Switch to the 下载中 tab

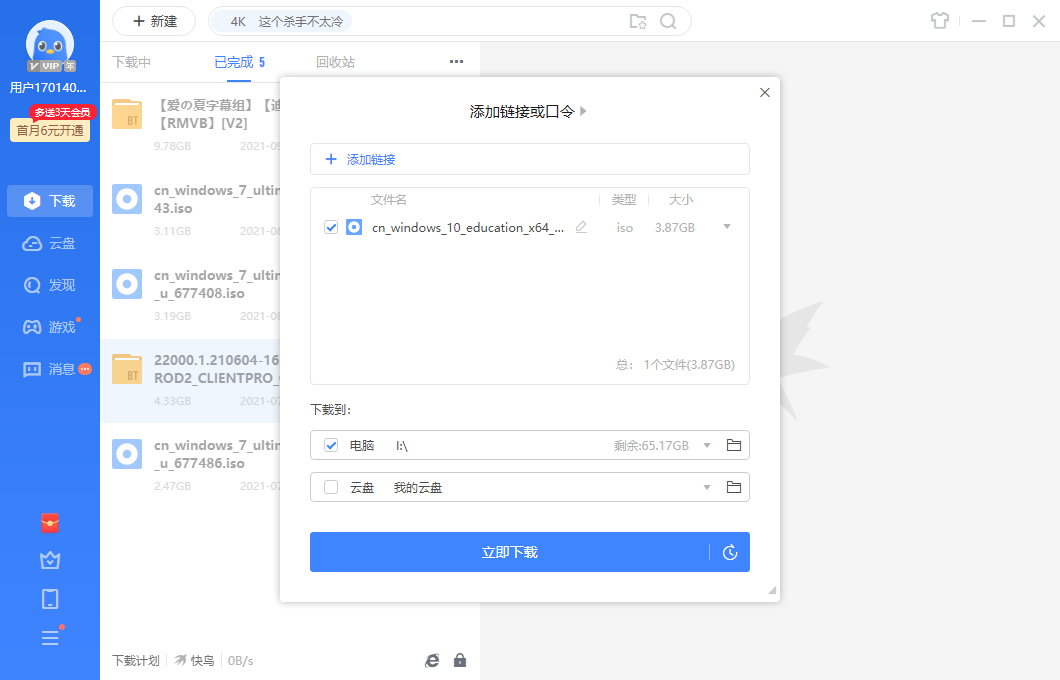[x=131, y=61]
